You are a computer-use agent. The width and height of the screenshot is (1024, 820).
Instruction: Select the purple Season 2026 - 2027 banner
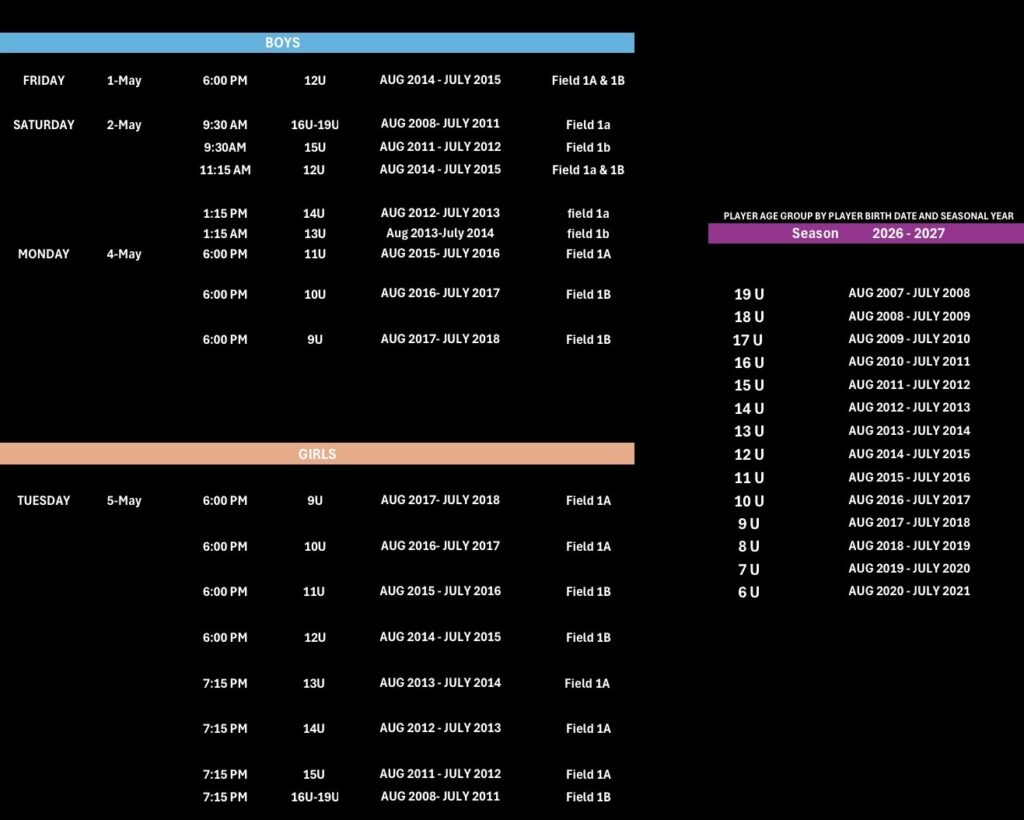[x=866, y=234]
